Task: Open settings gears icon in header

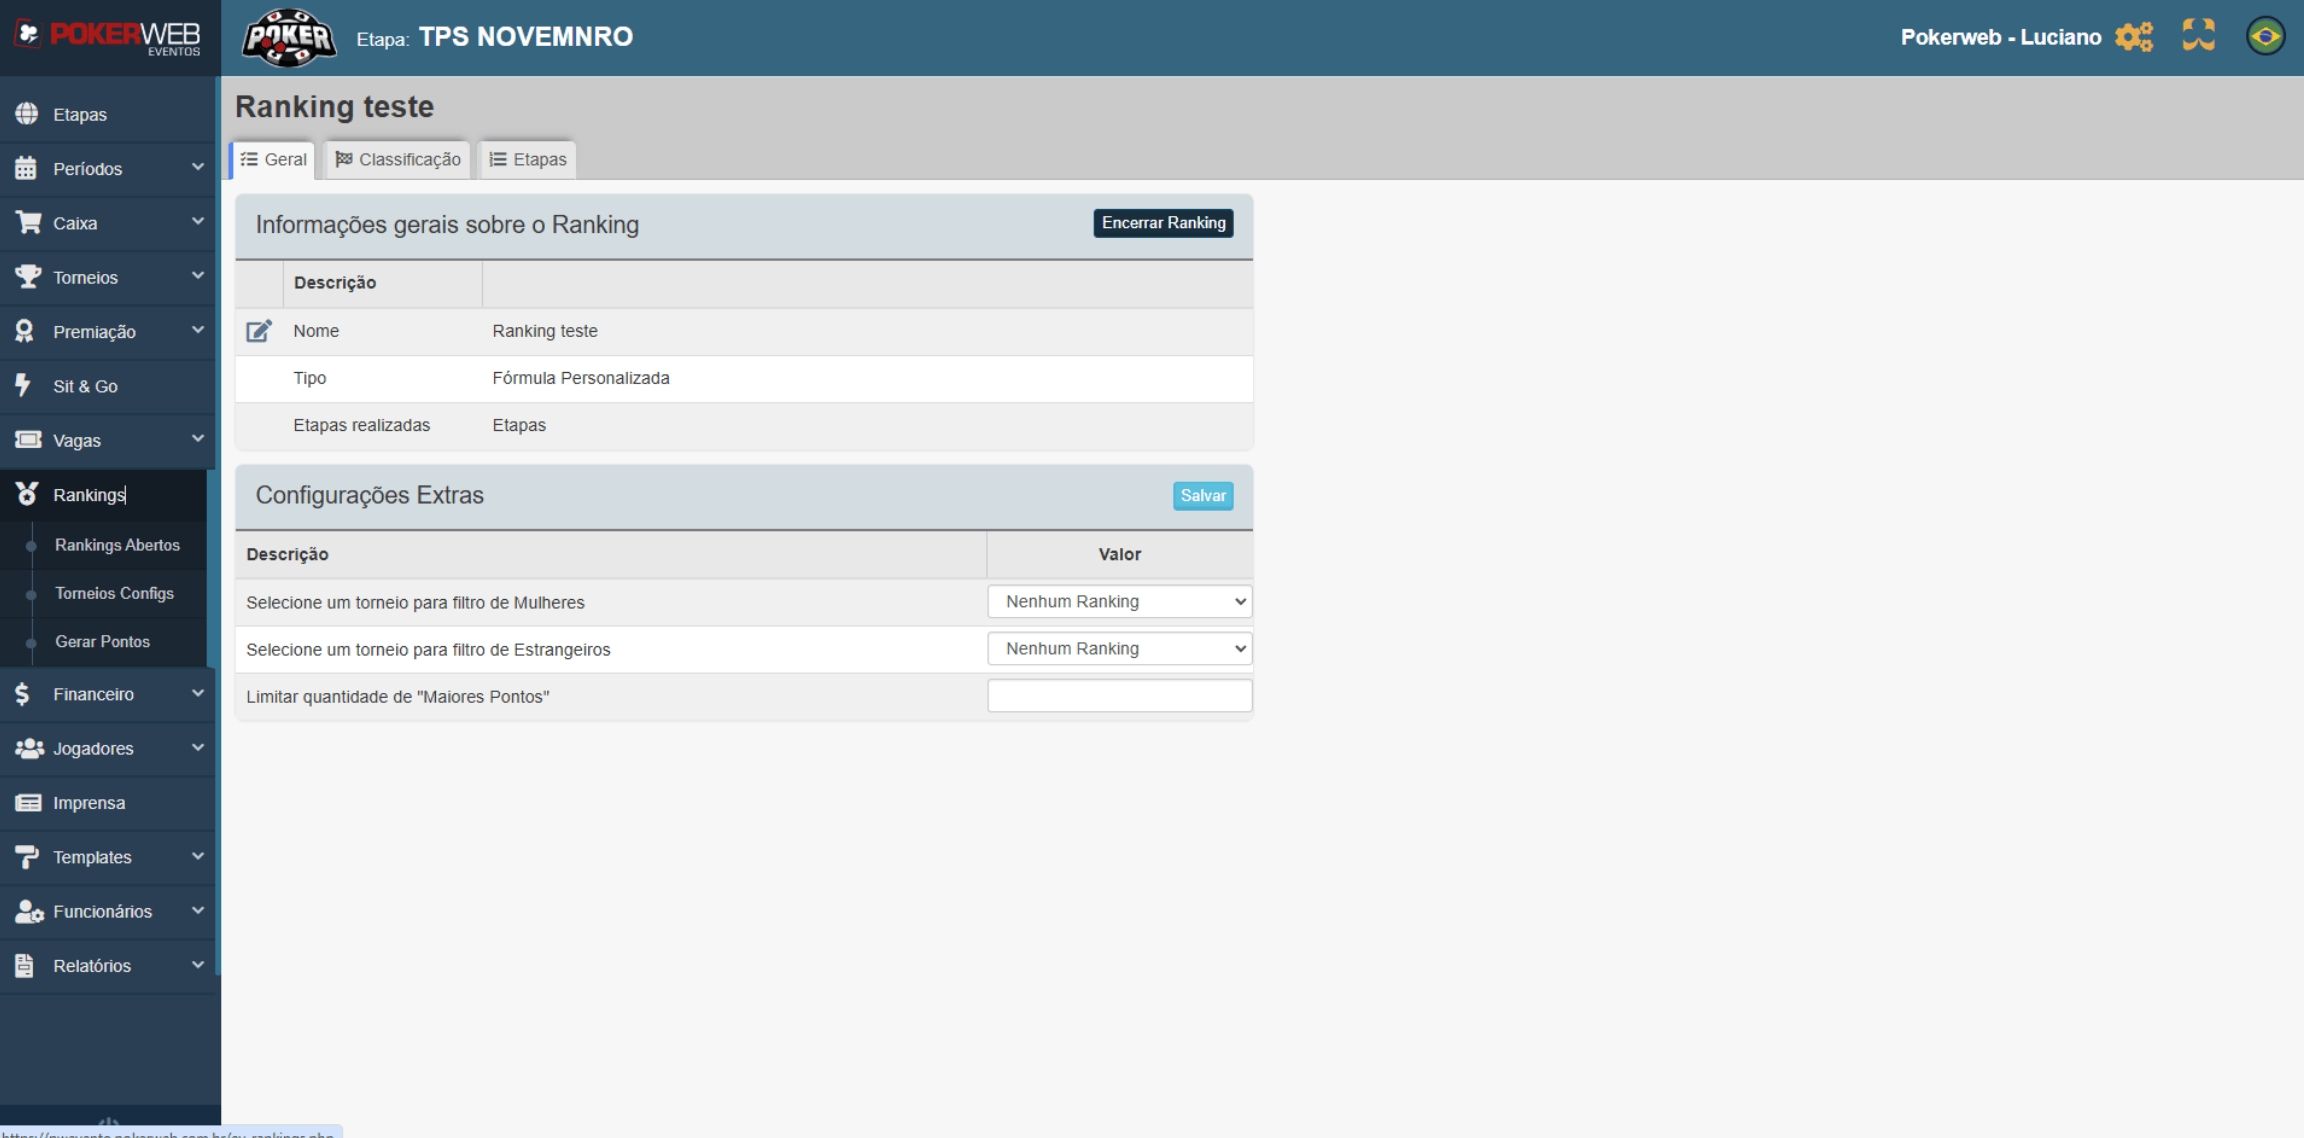Action: (2134, 37)
